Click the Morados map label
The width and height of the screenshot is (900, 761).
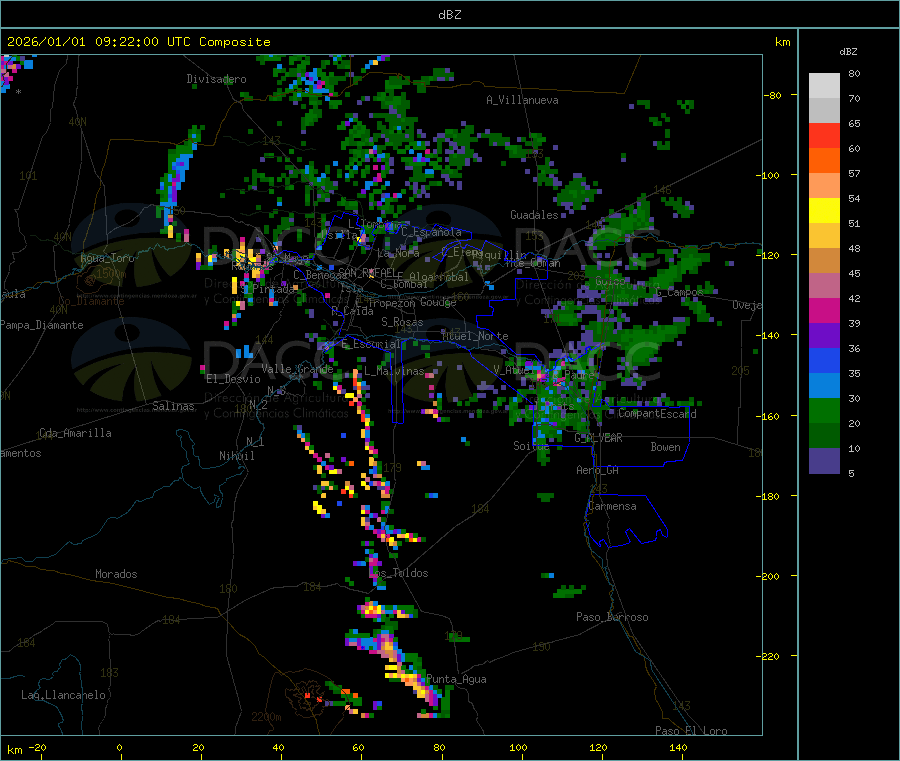click(116, 574)
